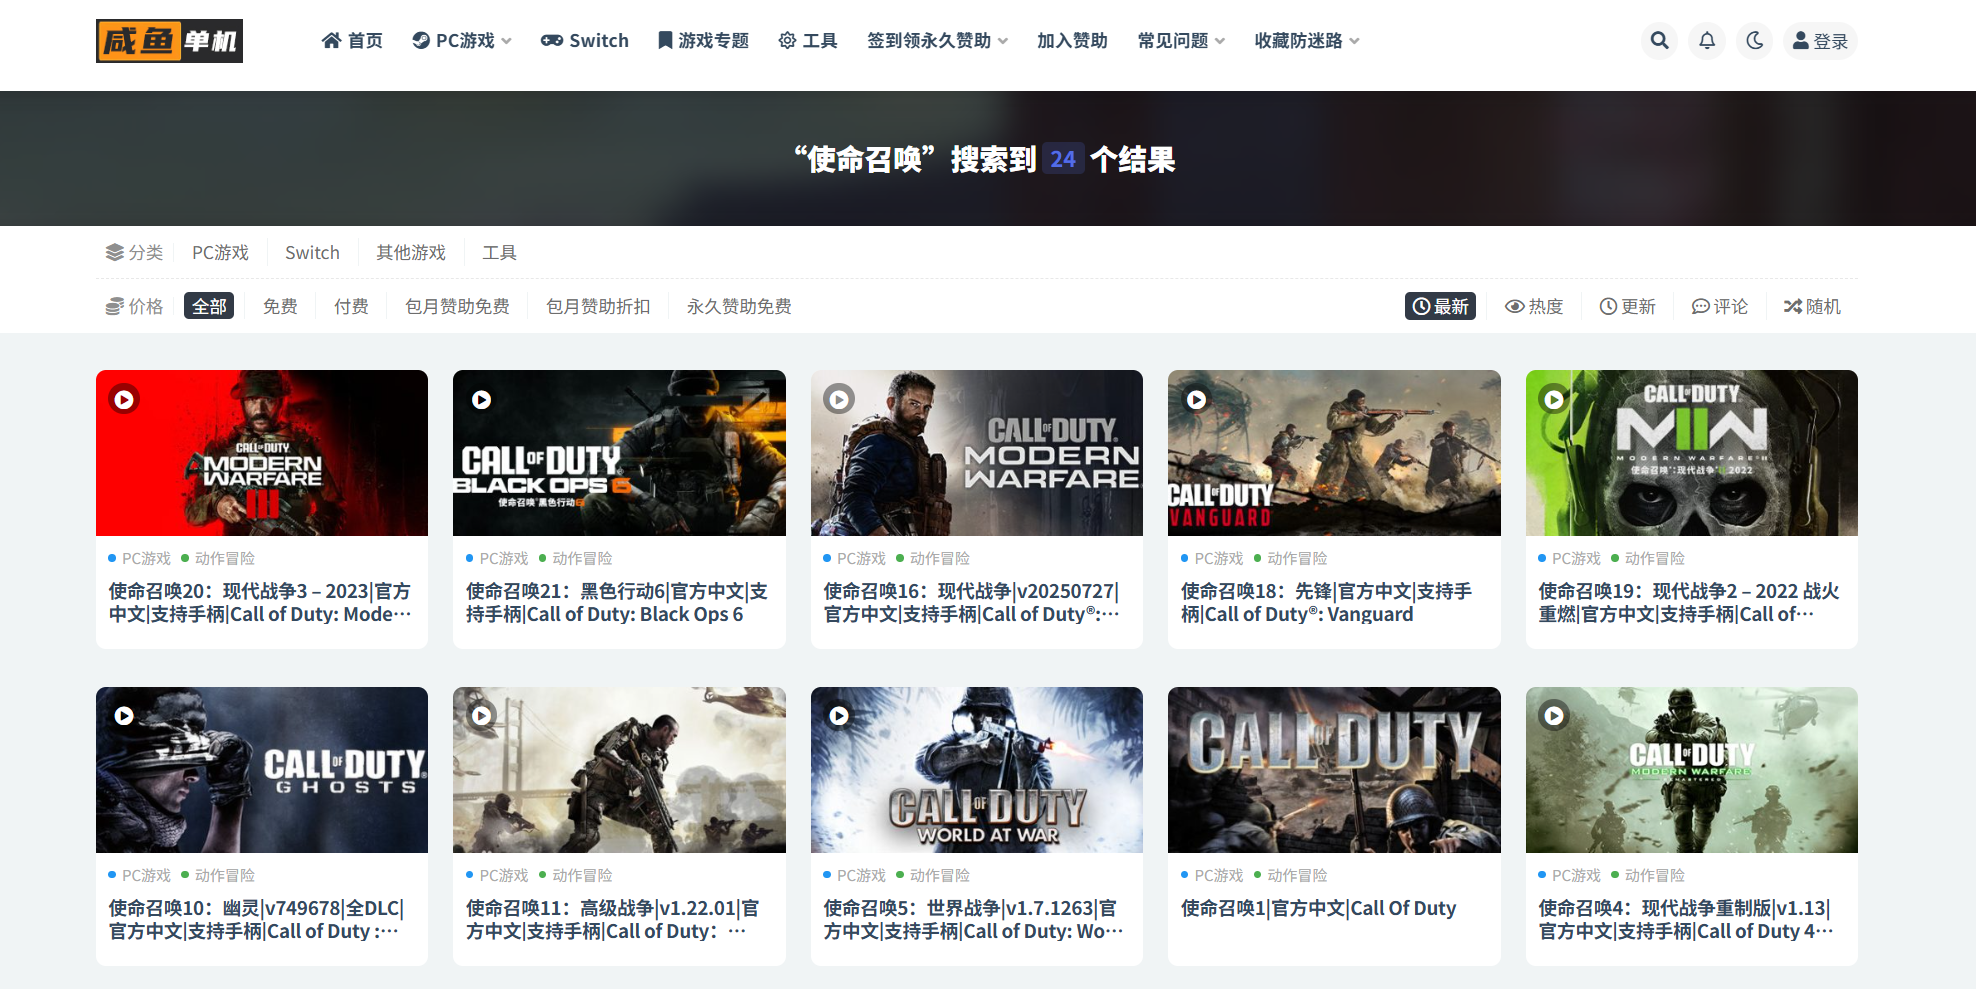Click the 咸鱼单机 site logo

click(169, 41)
